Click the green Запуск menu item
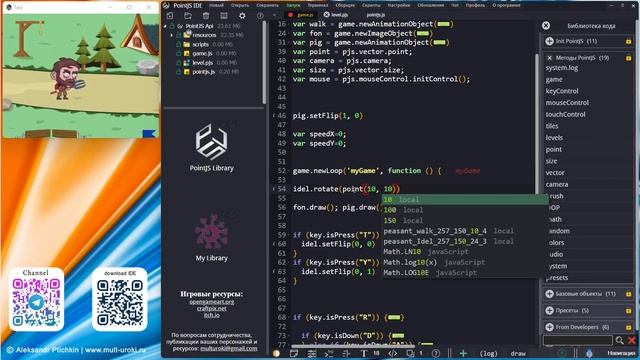The height and width of the screenshot is (360, 640). (293, 5)
